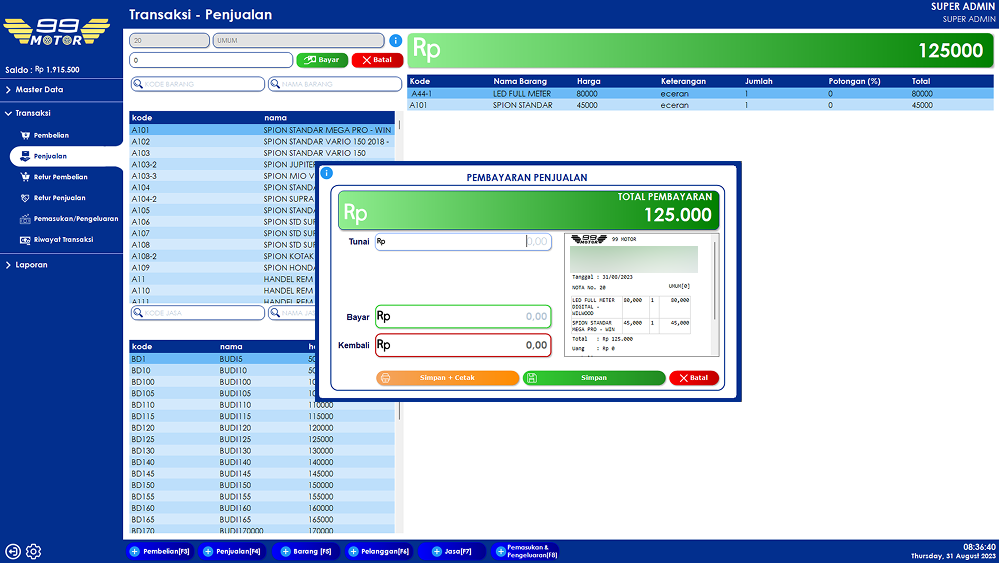Click the Bayar amount field

point(463,317)
